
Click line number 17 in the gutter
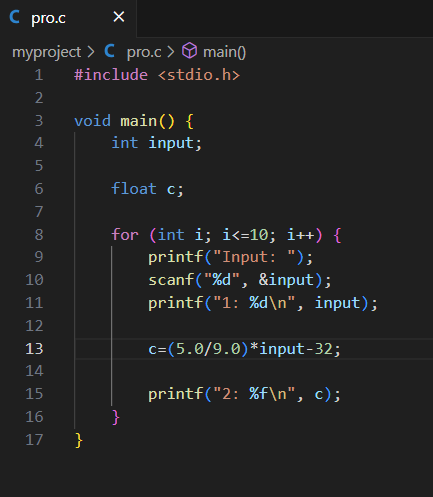click(x=34, y=440)
